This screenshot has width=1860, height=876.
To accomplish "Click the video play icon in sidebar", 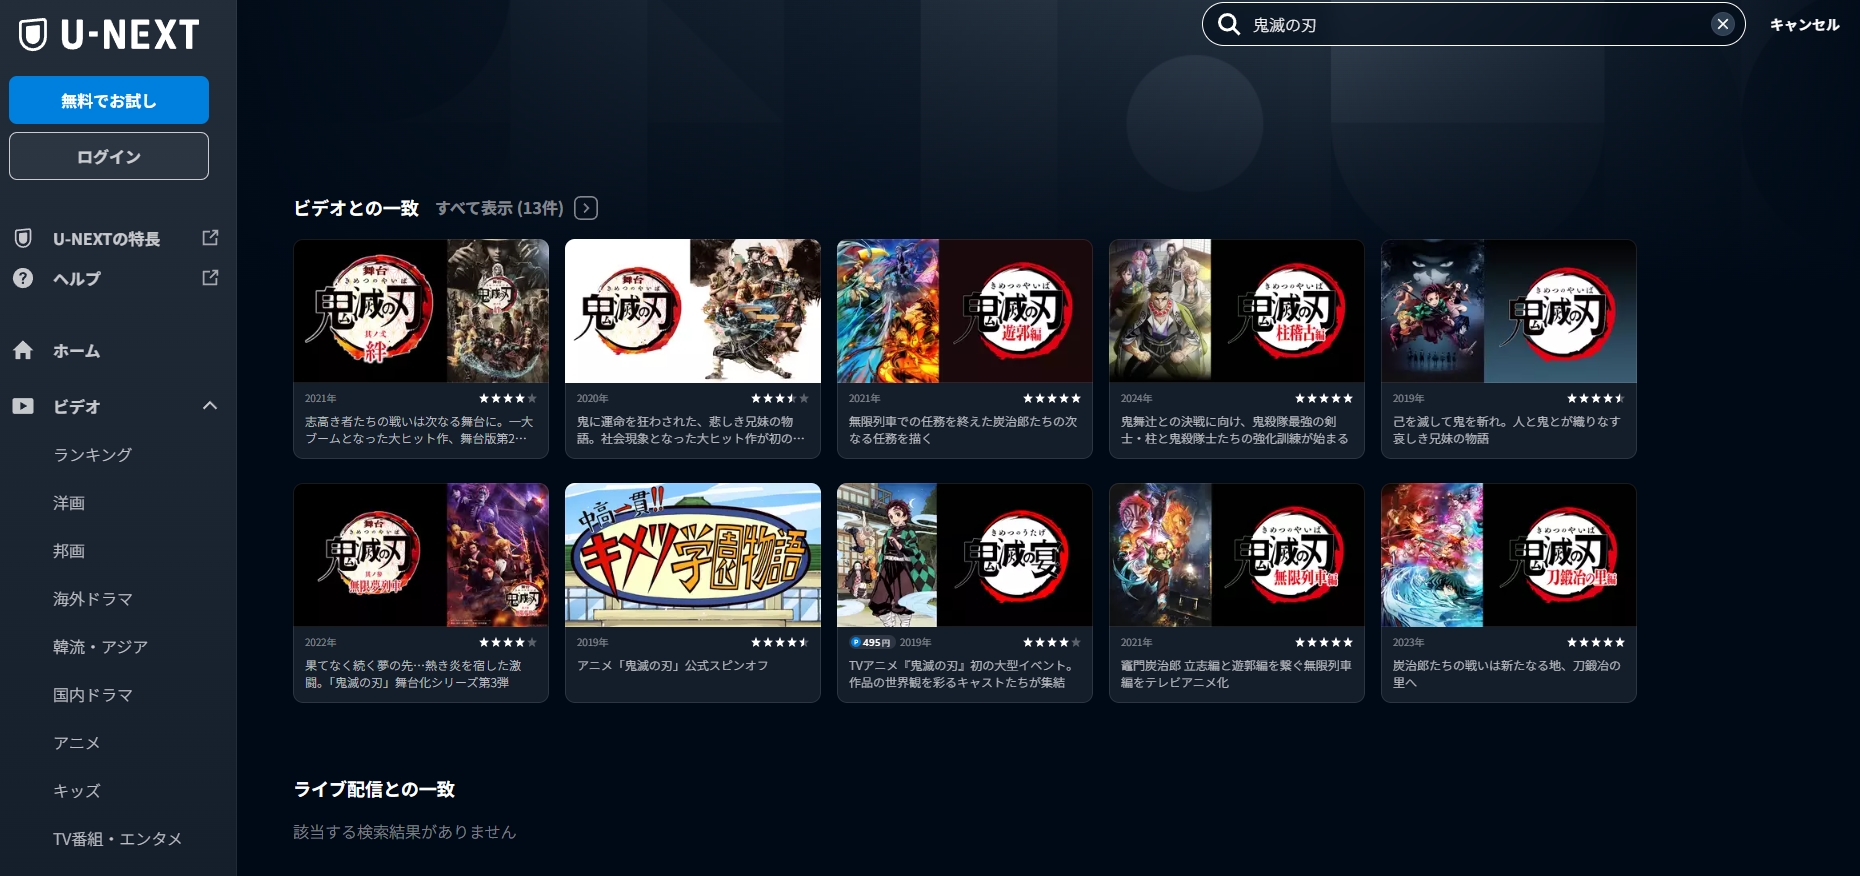I will pos(23,406).
